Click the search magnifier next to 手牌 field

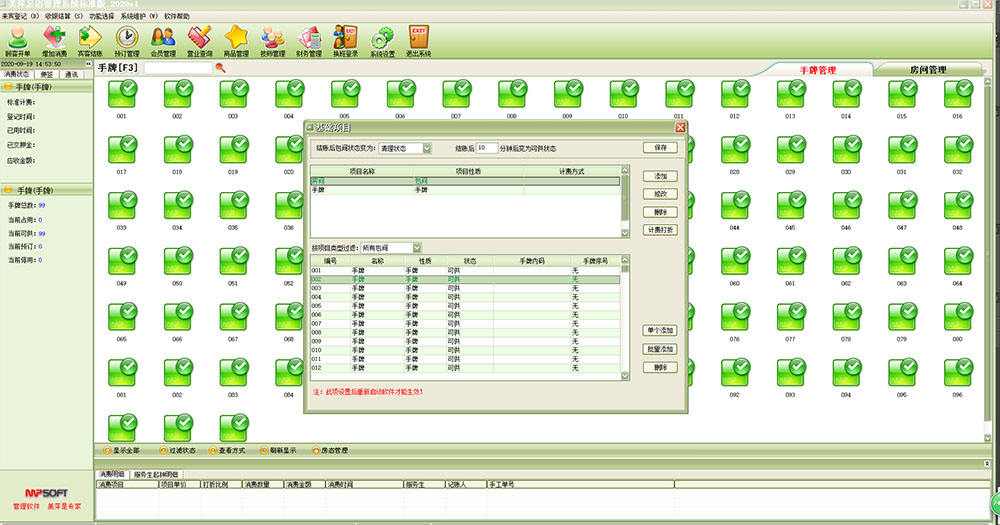220,68
